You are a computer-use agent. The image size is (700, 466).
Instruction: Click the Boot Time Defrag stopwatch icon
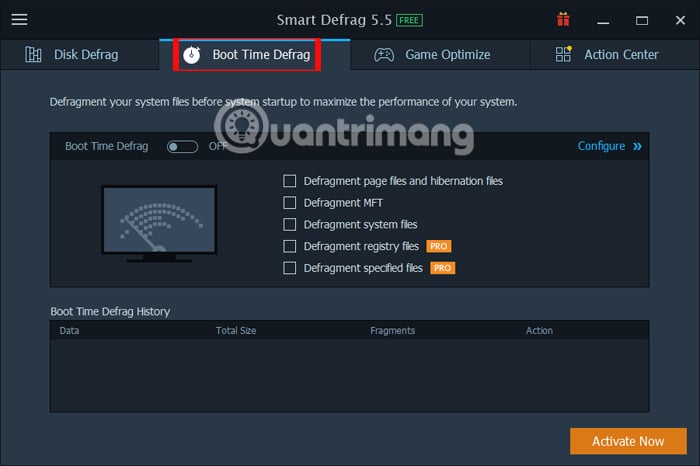pos(192,55)
